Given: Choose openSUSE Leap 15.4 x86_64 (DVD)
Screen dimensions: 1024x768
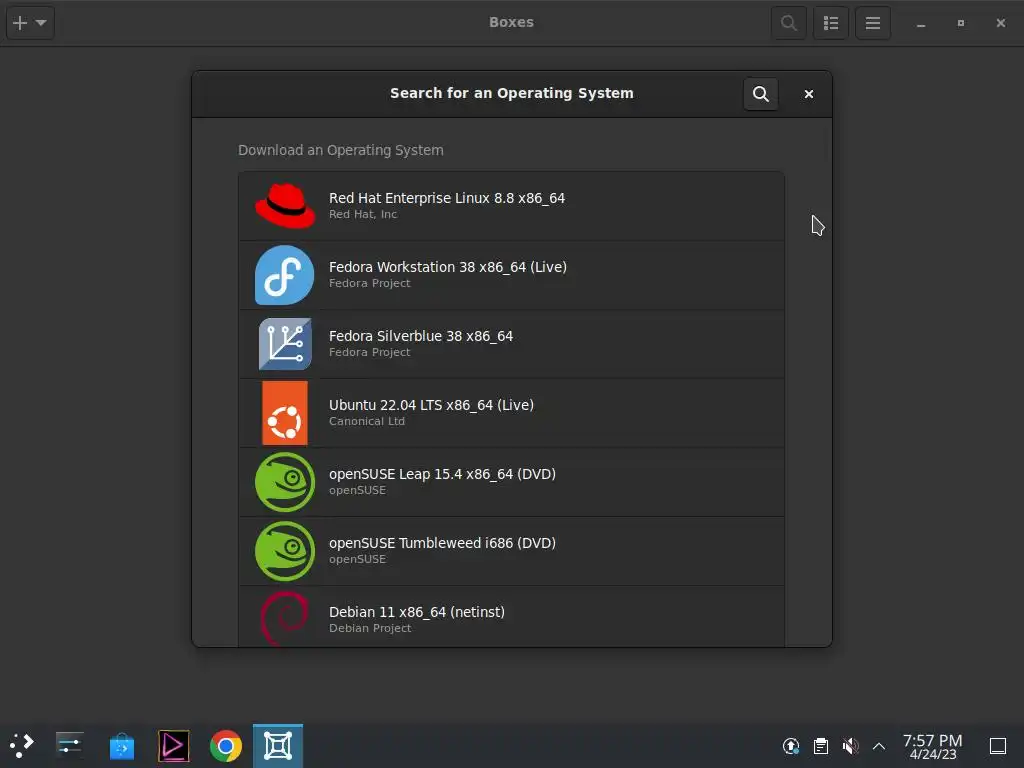Looking at the screenshot, I should pyautogui.click(x=511, y=482).
